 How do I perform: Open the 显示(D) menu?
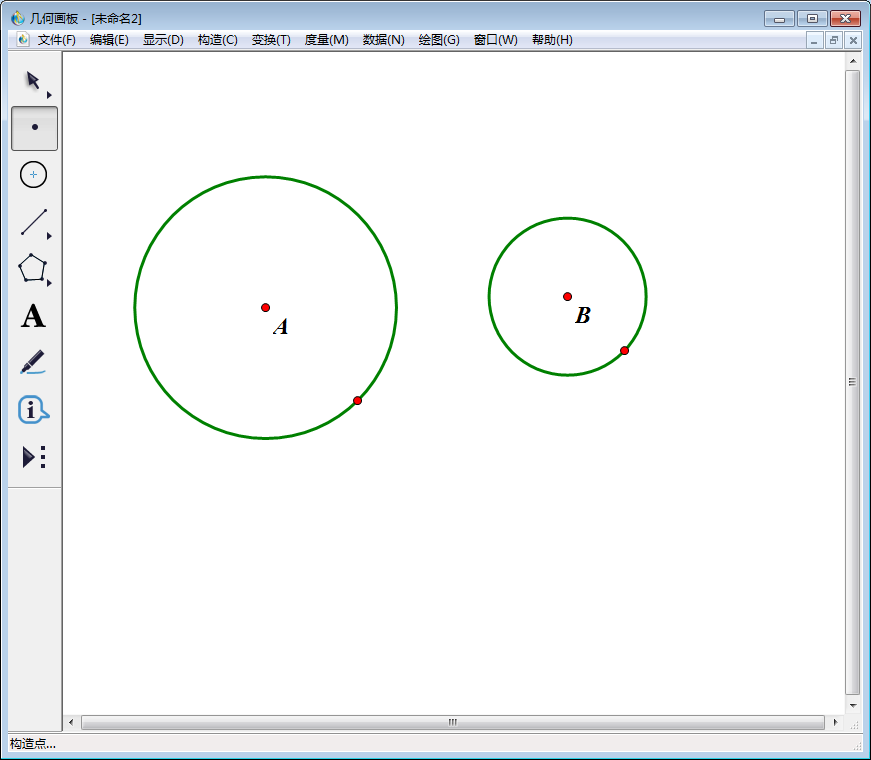(163, 40)
